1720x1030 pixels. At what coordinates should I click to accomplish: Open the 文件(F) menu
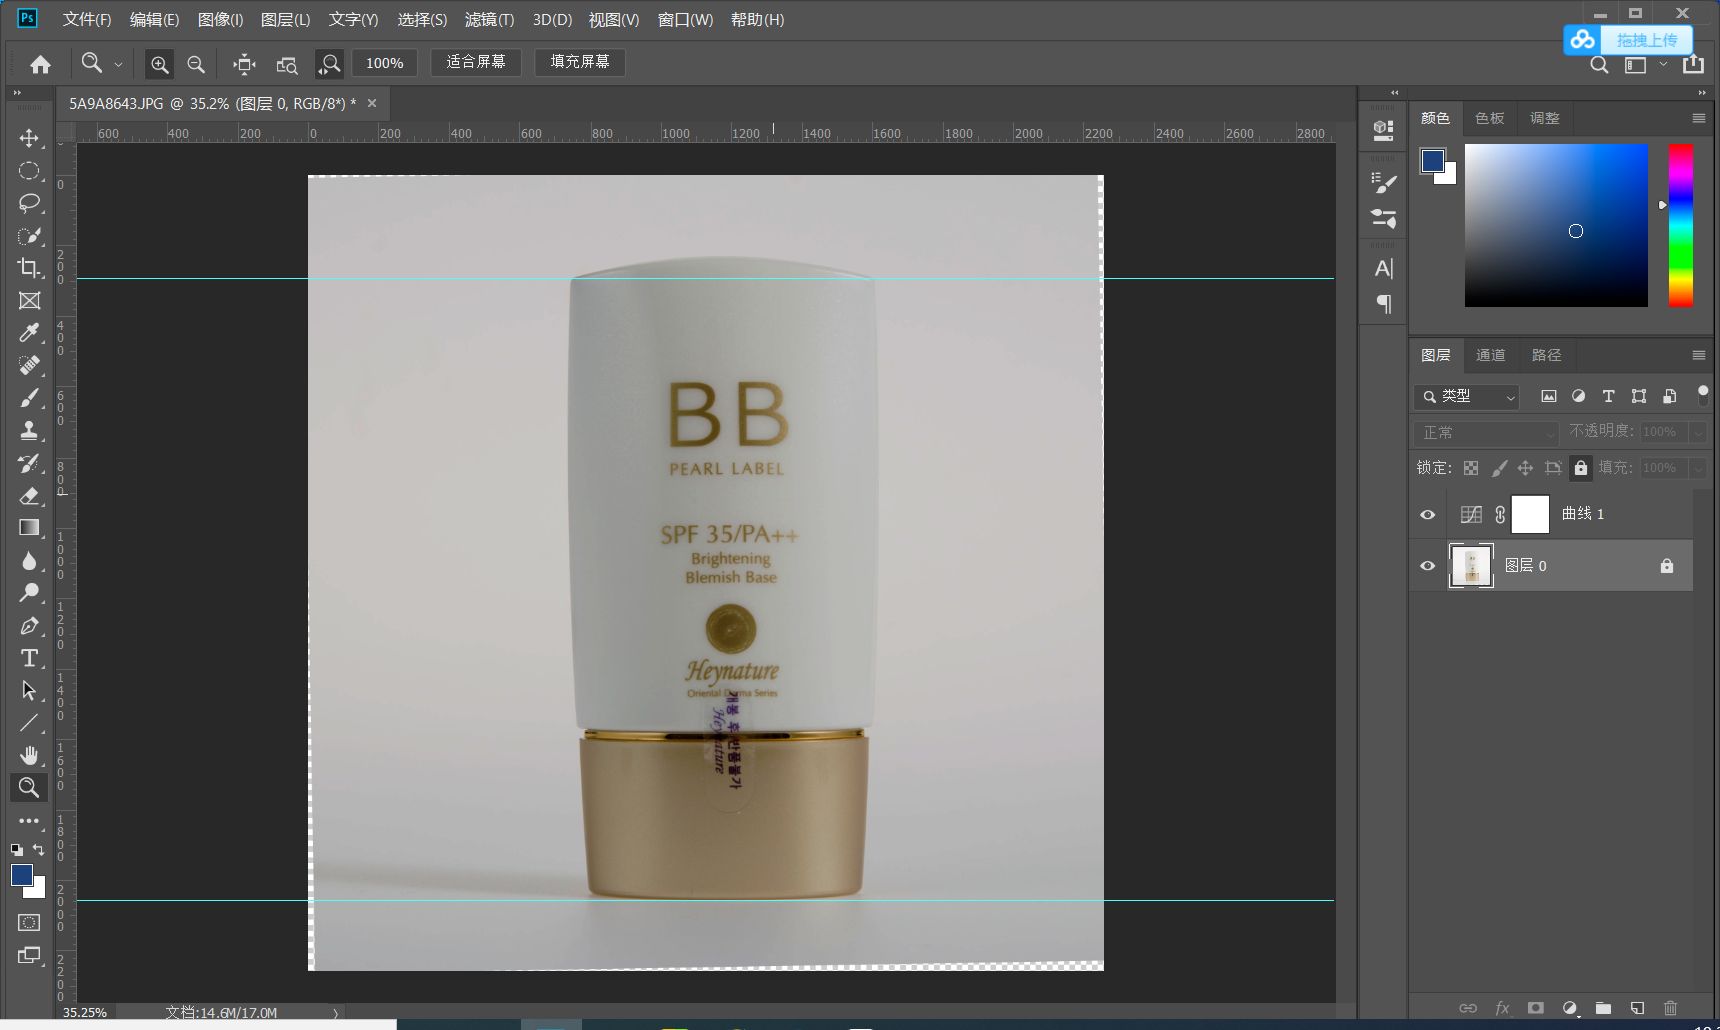coord(87,20)
